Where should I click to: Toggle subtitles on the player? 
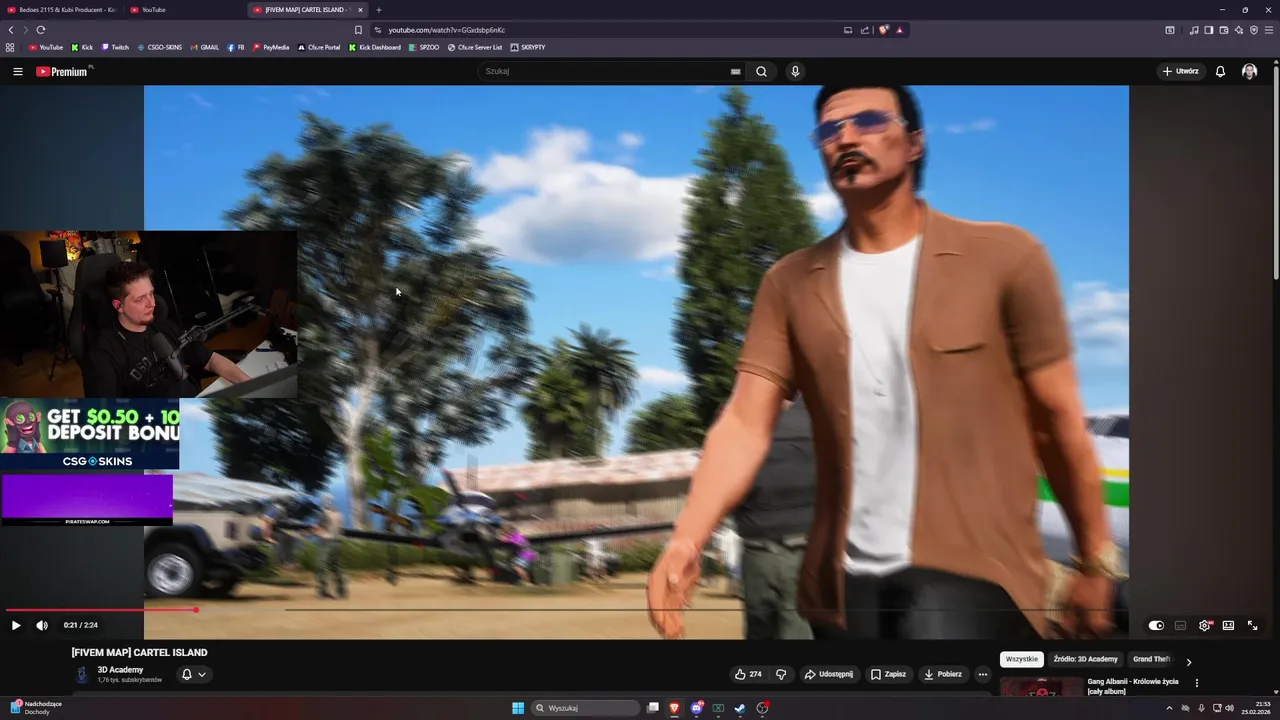click(x=1180, y=625)
